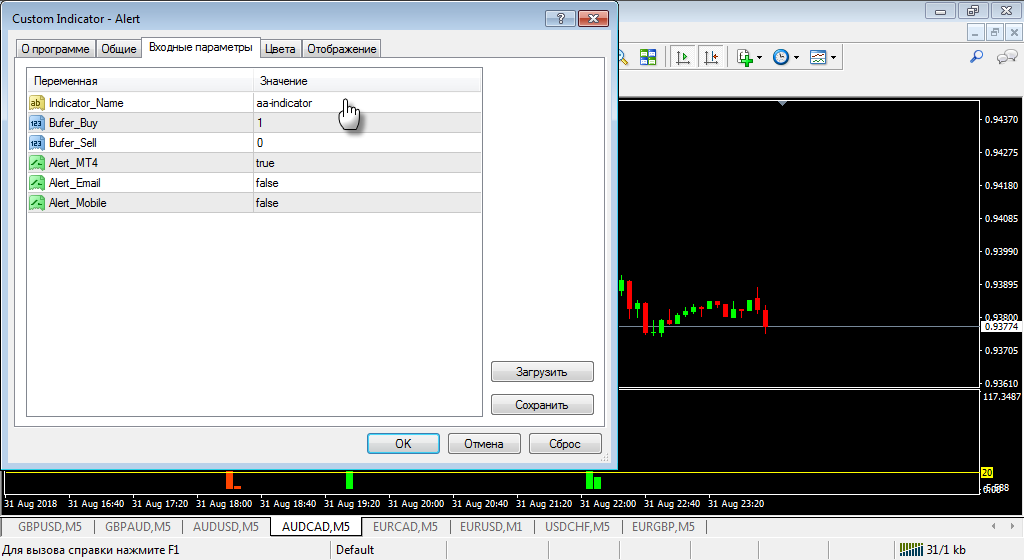Click the chart templates icon
The image size is (1024, 560).
click(818, 57)
